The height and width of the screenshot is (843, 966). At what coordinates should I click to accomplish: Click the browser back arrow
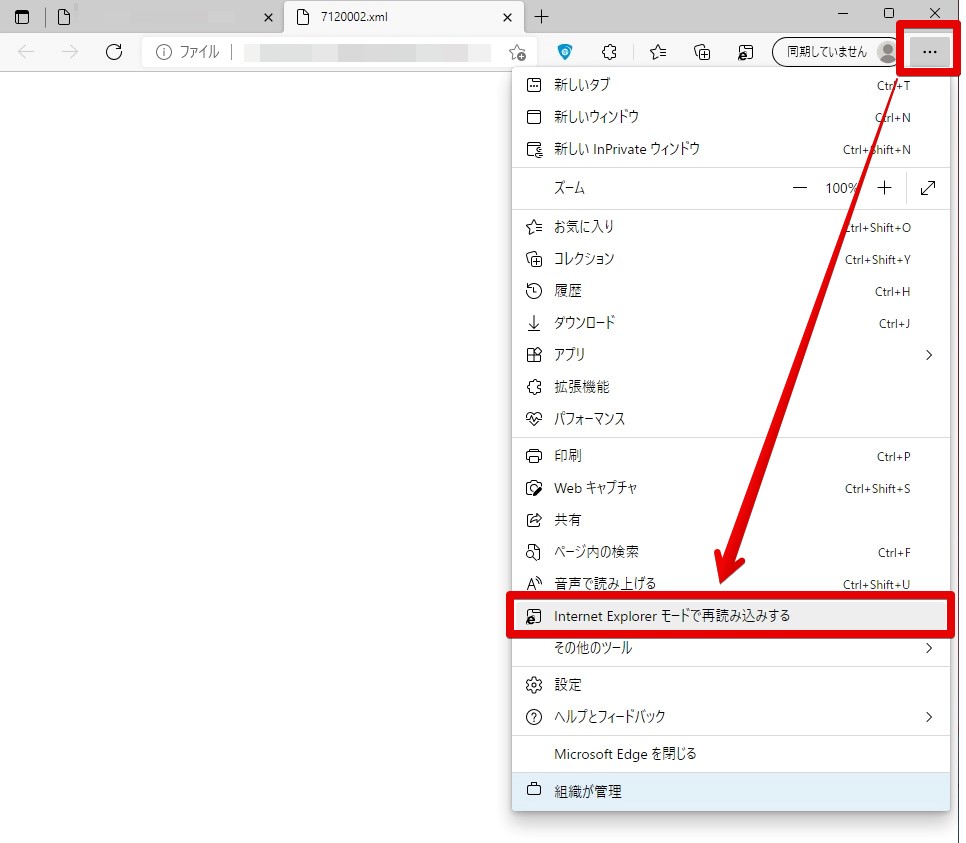tap(26, 52)
